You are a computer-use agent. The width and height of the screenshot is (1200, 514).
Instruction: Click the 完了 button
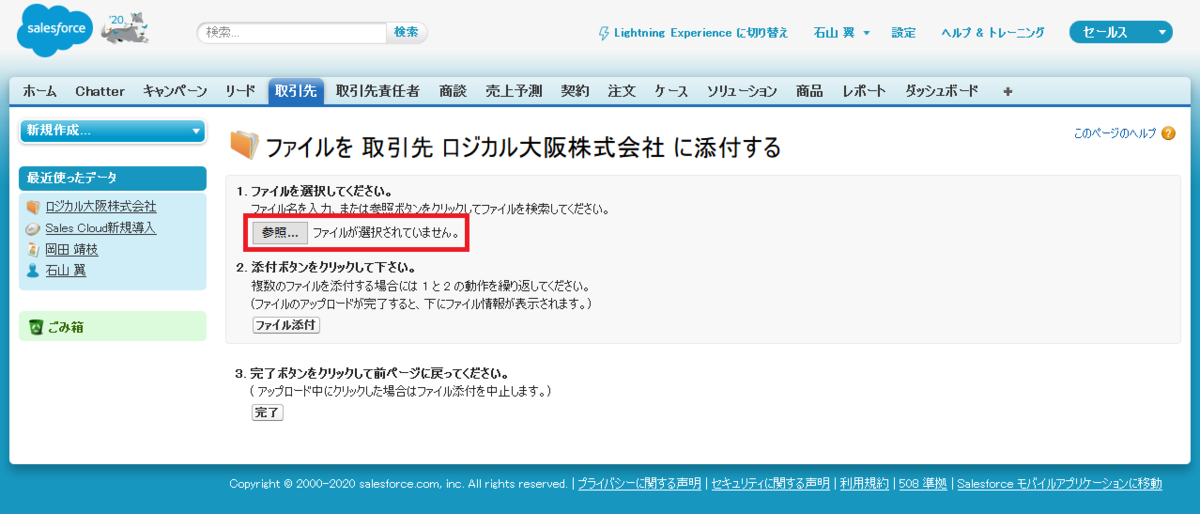(267, 412)
